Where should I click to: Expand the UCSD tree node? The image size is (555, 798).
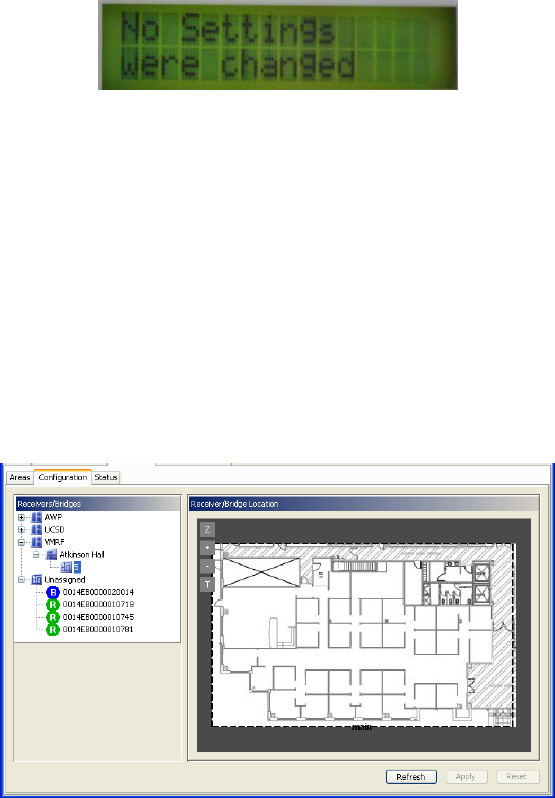click(x=21, y=529)
